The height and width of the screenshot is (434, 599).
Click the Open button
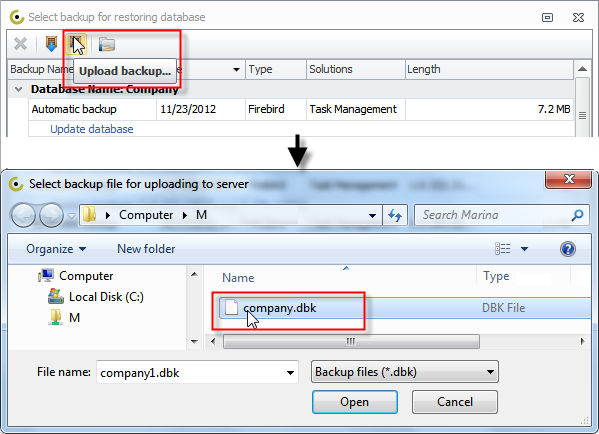point(355,402)
